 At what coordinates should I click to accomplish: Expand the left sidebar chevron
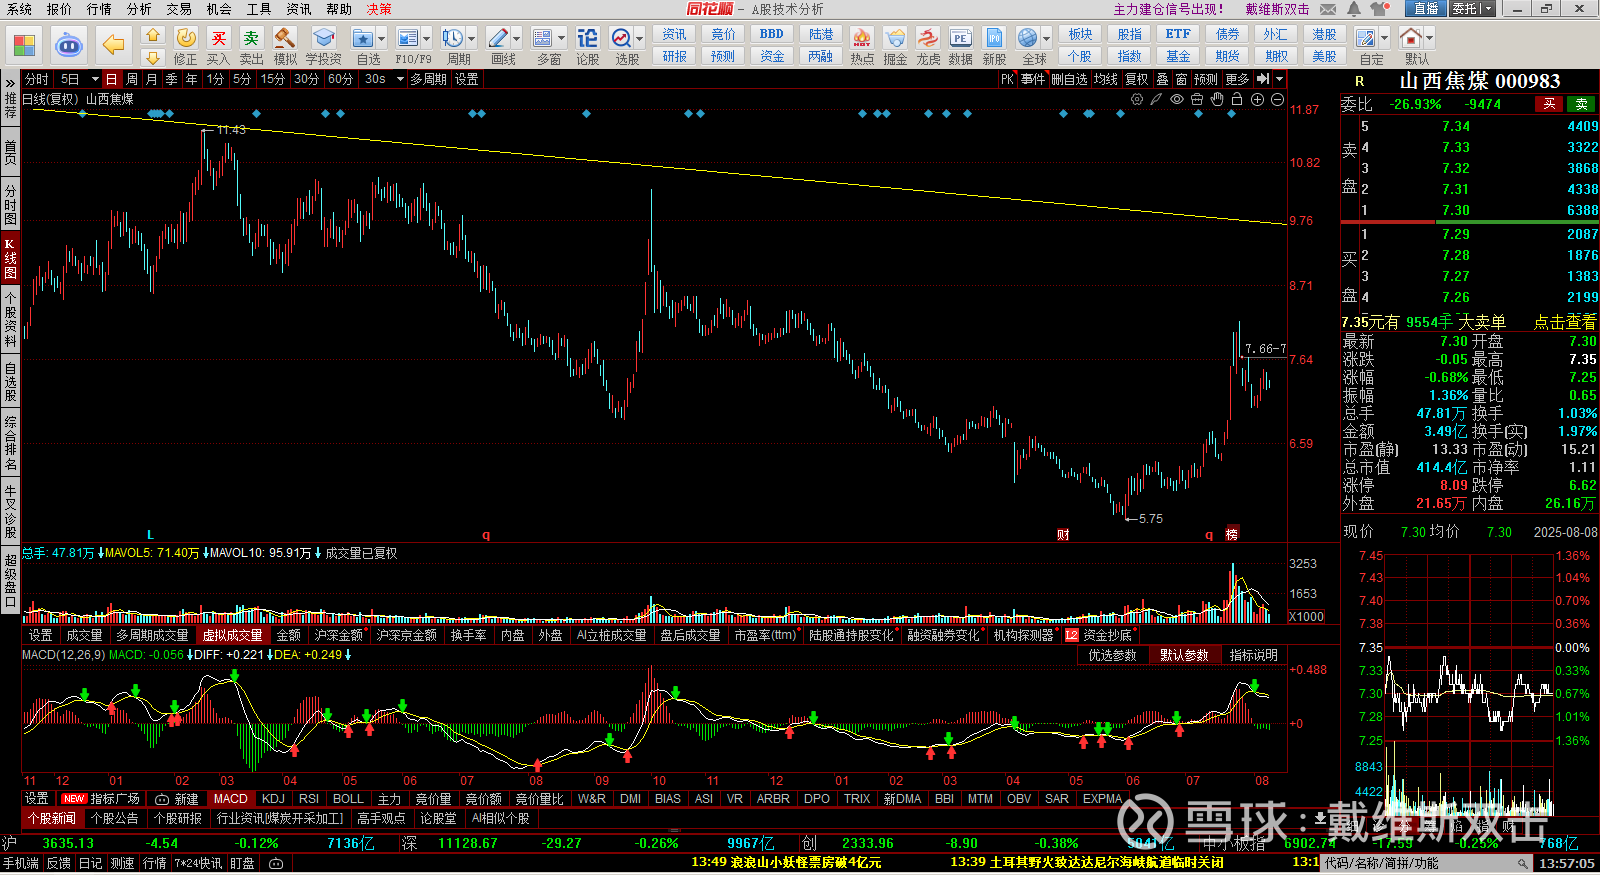[10, 82]
